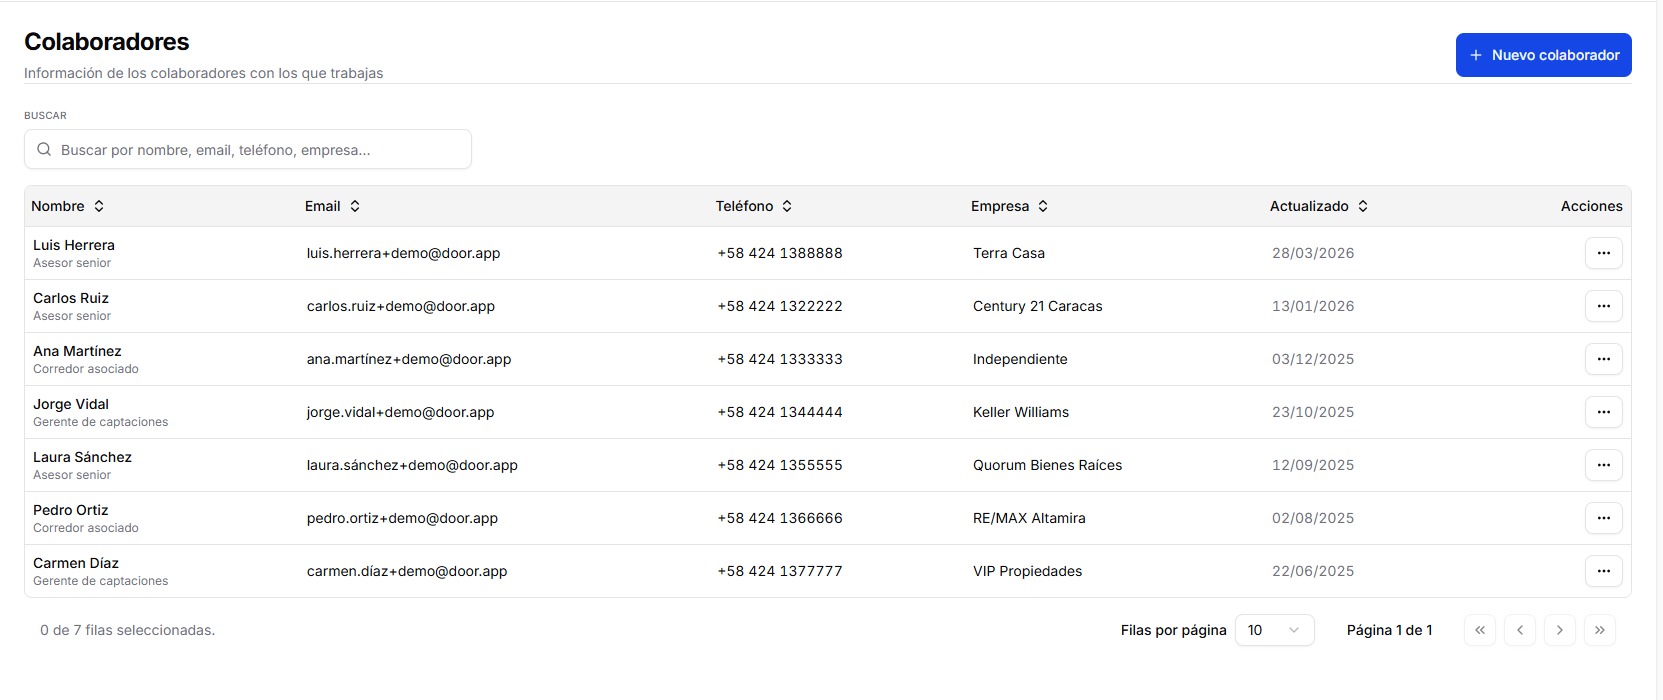Click the date 12/09/2025
The image size is (1663, 700).
point(1313,465)
